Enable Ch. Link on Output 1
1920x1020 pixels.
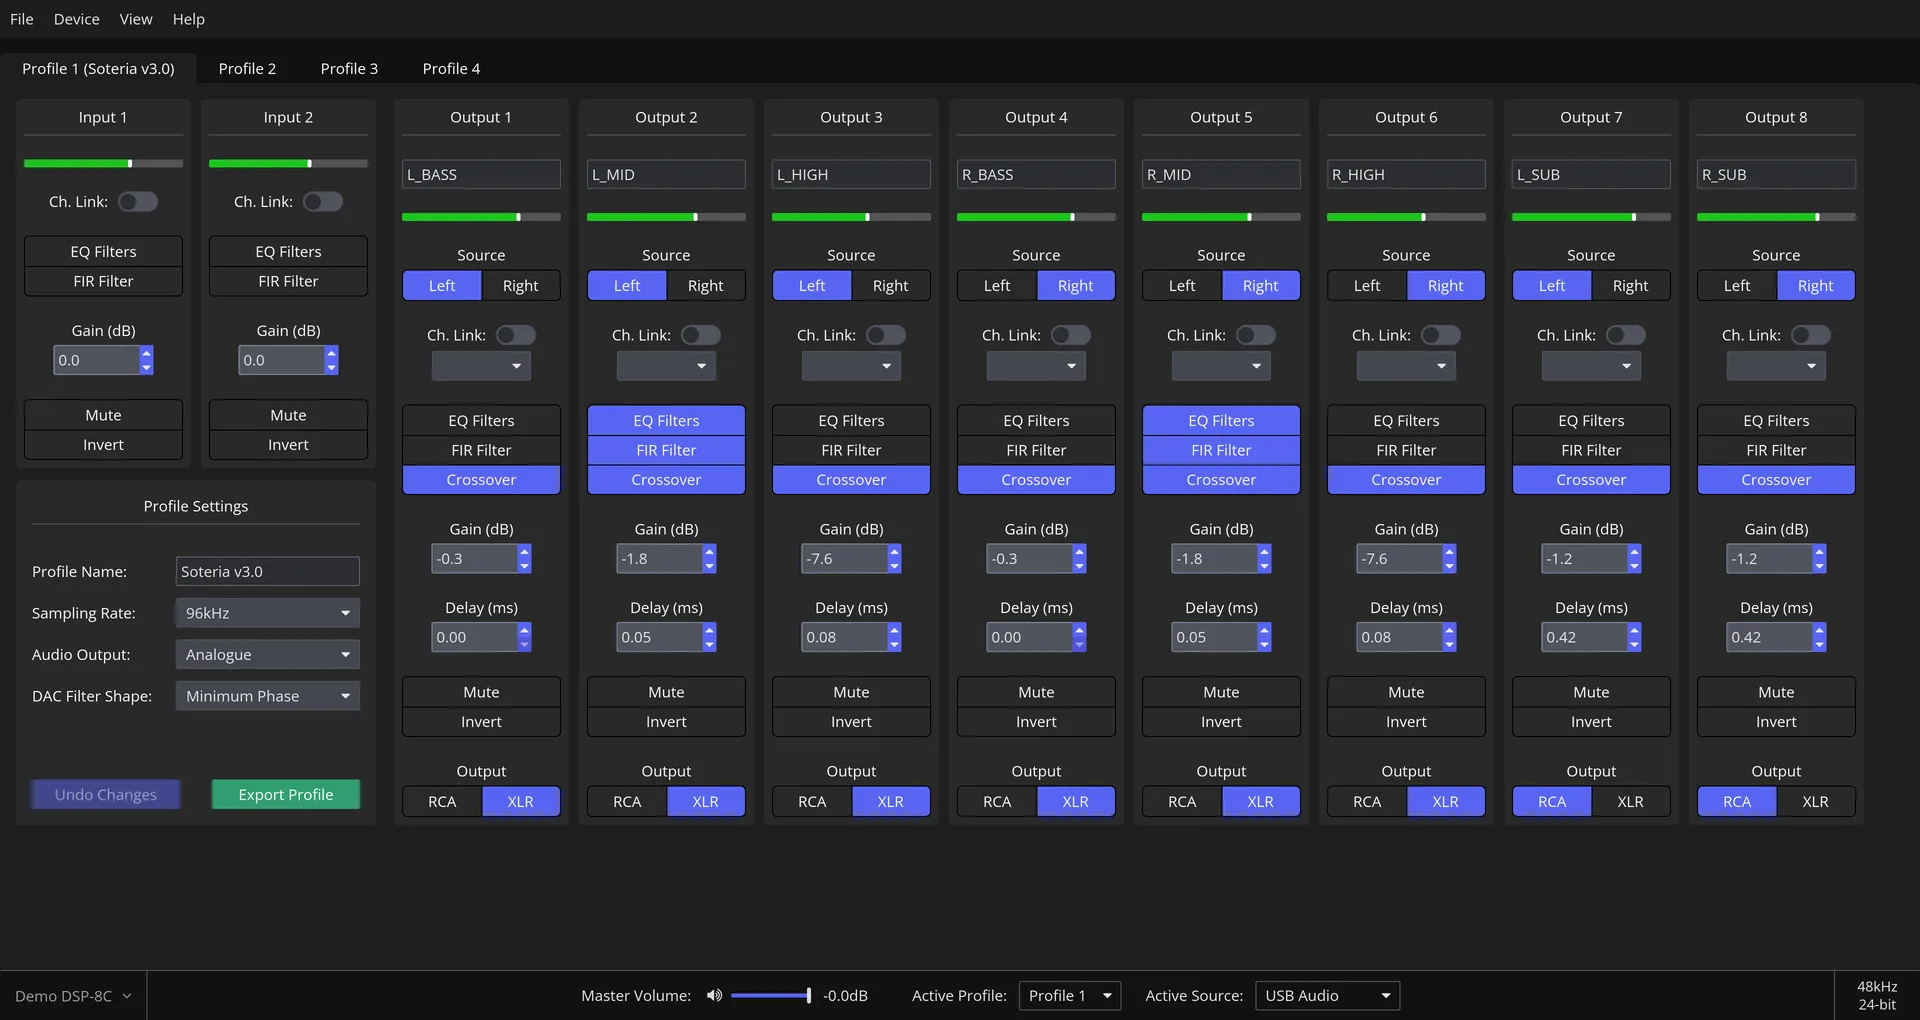click(516, 335)
